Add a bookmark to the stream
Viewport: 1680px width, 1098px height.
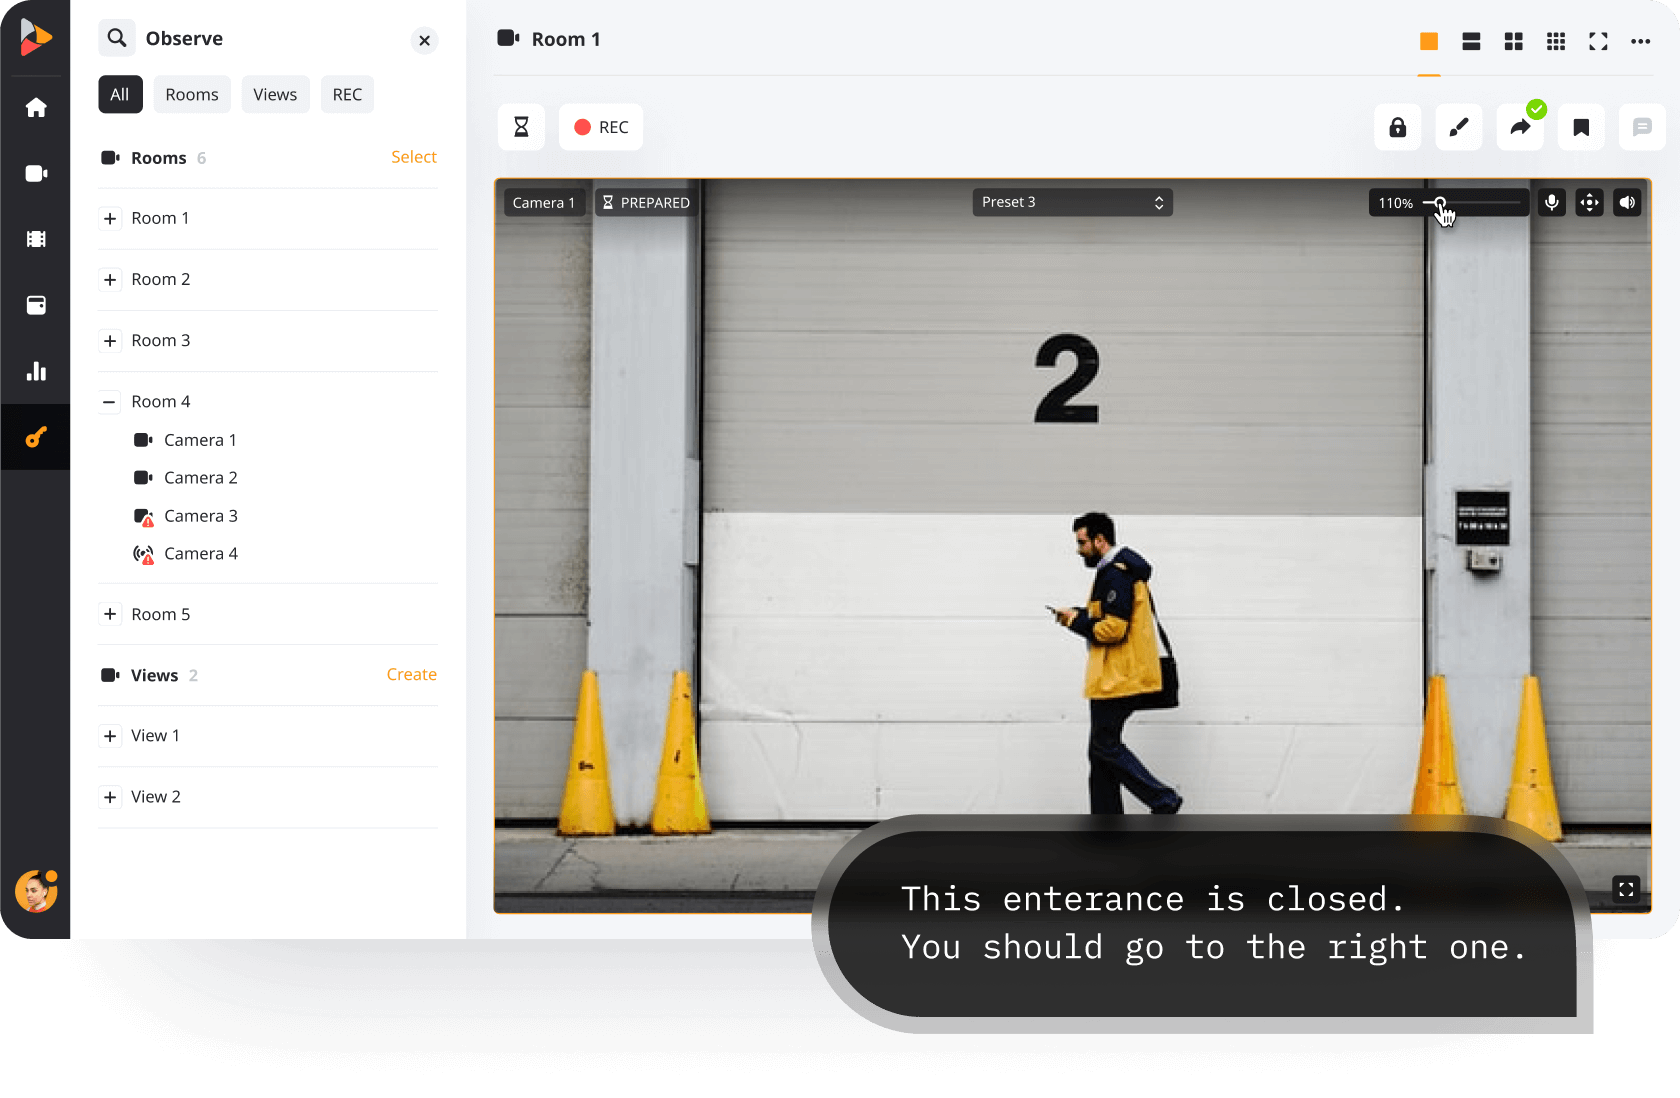1580,127
